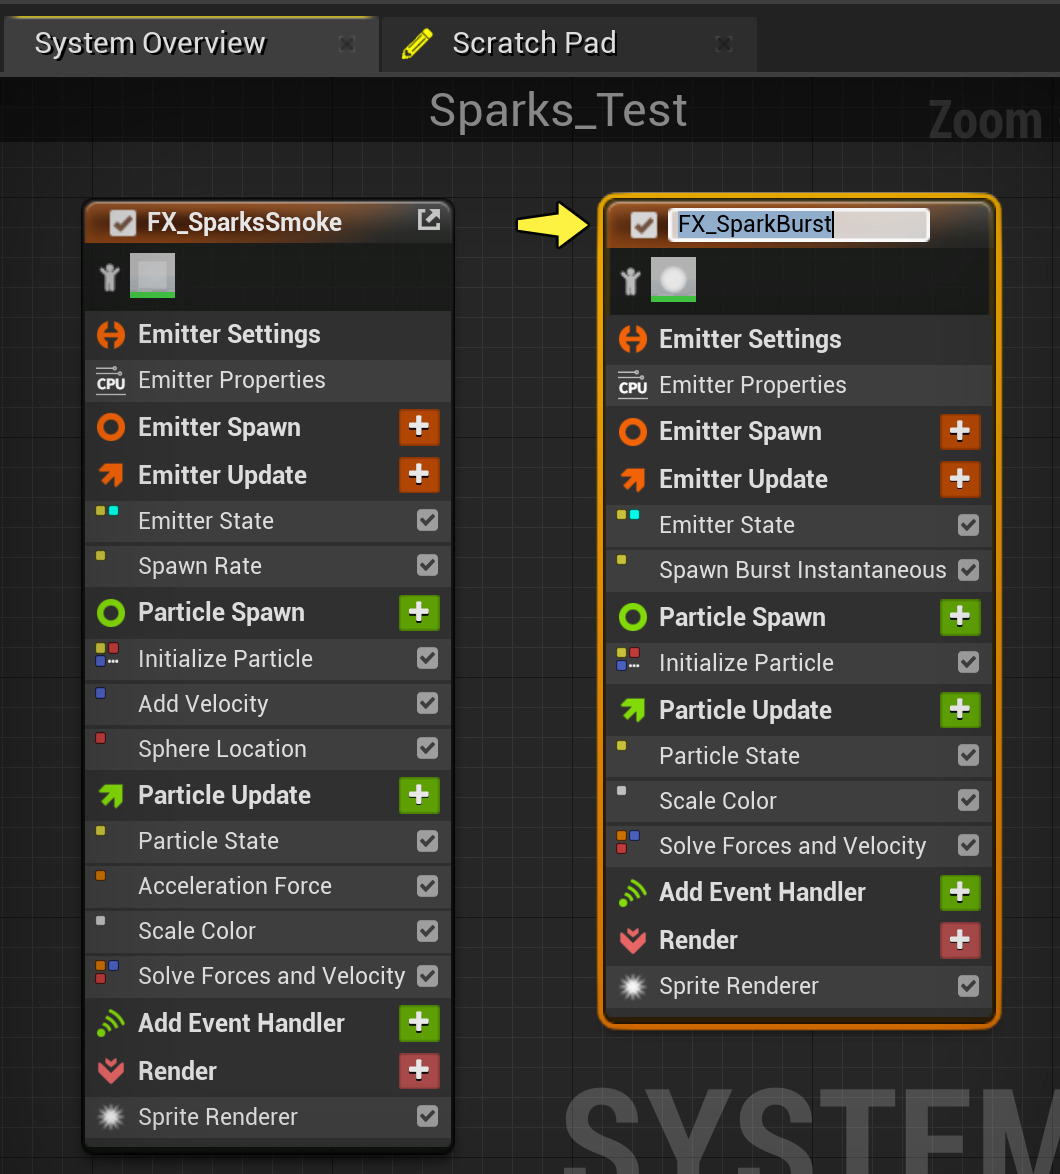1060x1174 pixels.
Task: Open Emitter Settings in FX_SparksSmoke
Action: coord(229,335)
